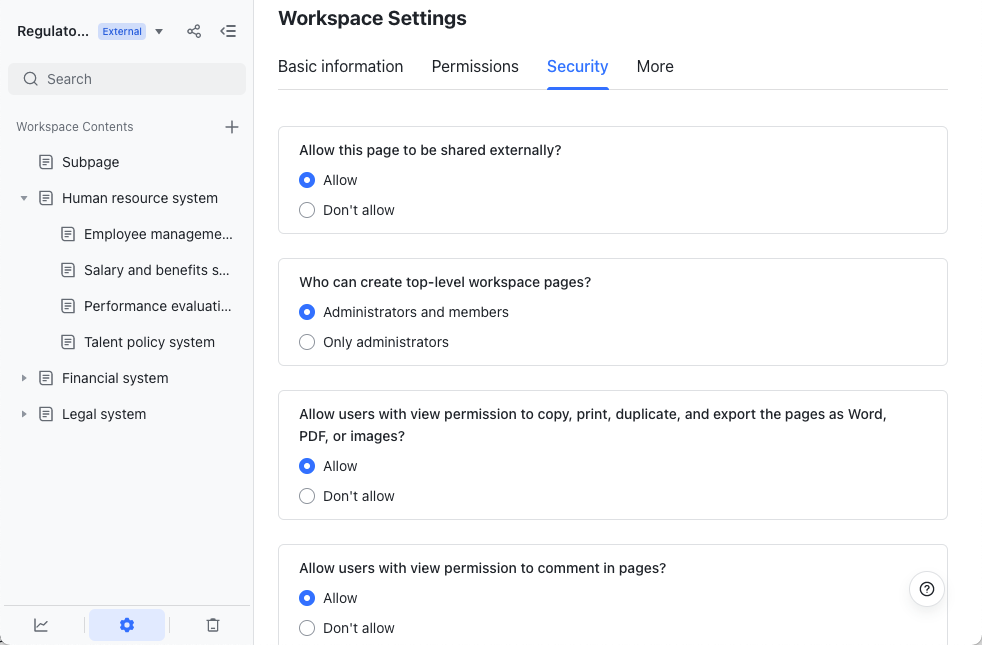Expand the Legal system tree item
Image resolution: width=982 pixels, height=645 pixels.
[x=24, y=414]
